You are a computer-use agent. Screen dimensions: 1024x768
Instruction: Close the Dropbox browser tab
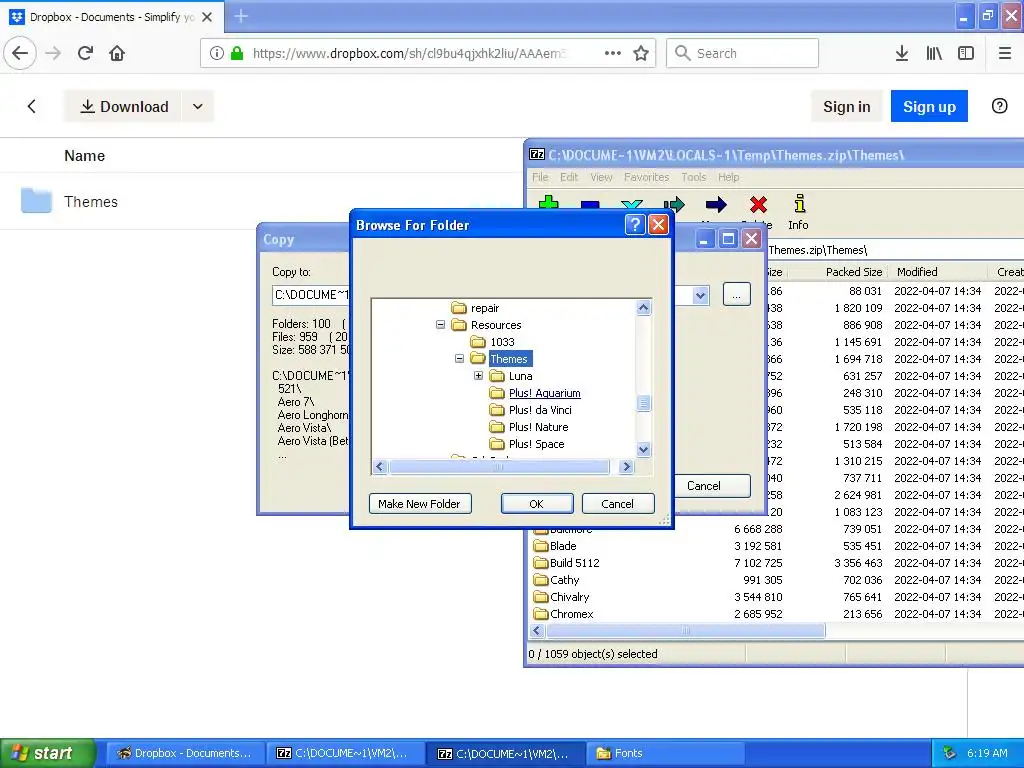207,17
